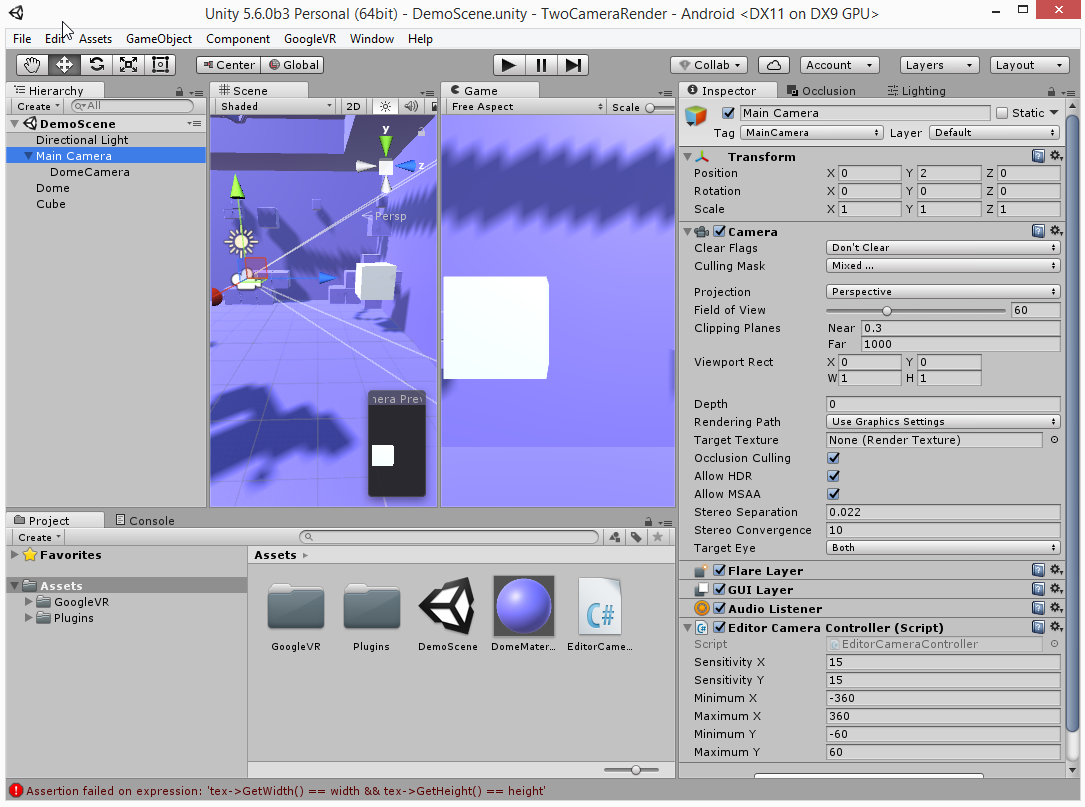
Task: Open cloud services panel icon
Action: [774, 65]
